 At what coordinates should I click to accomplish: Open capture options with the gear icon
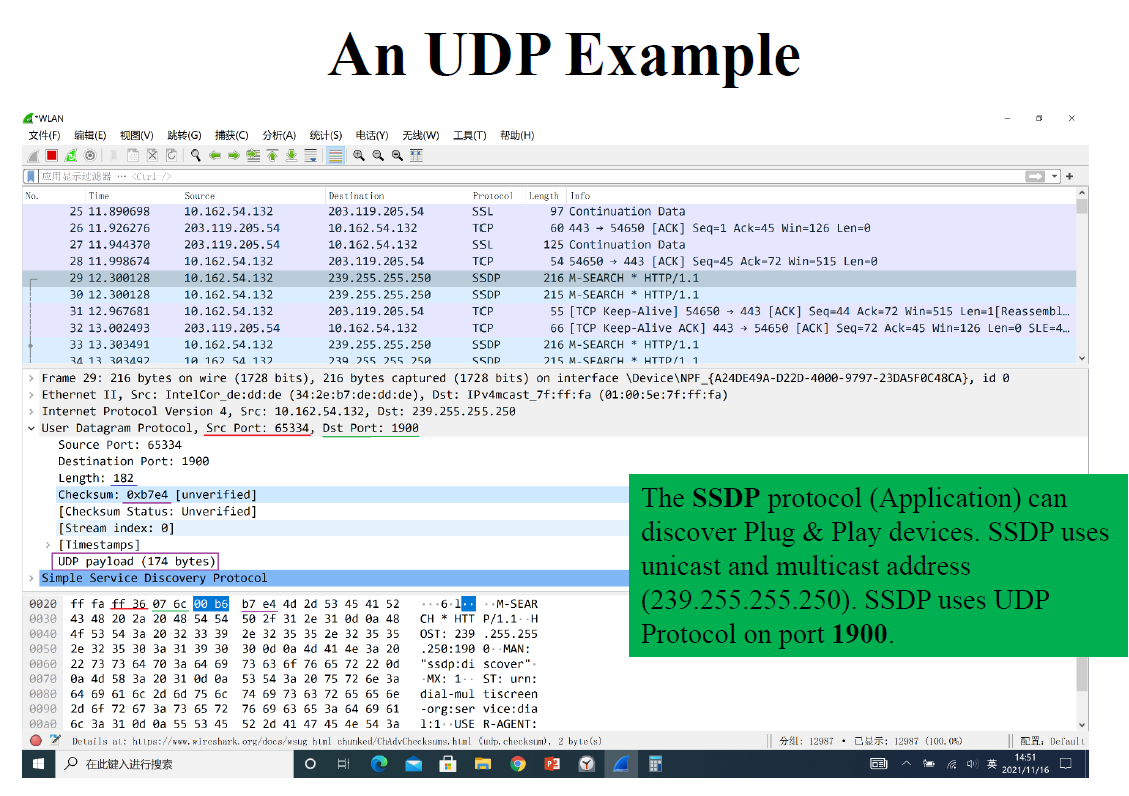[90, 155]
